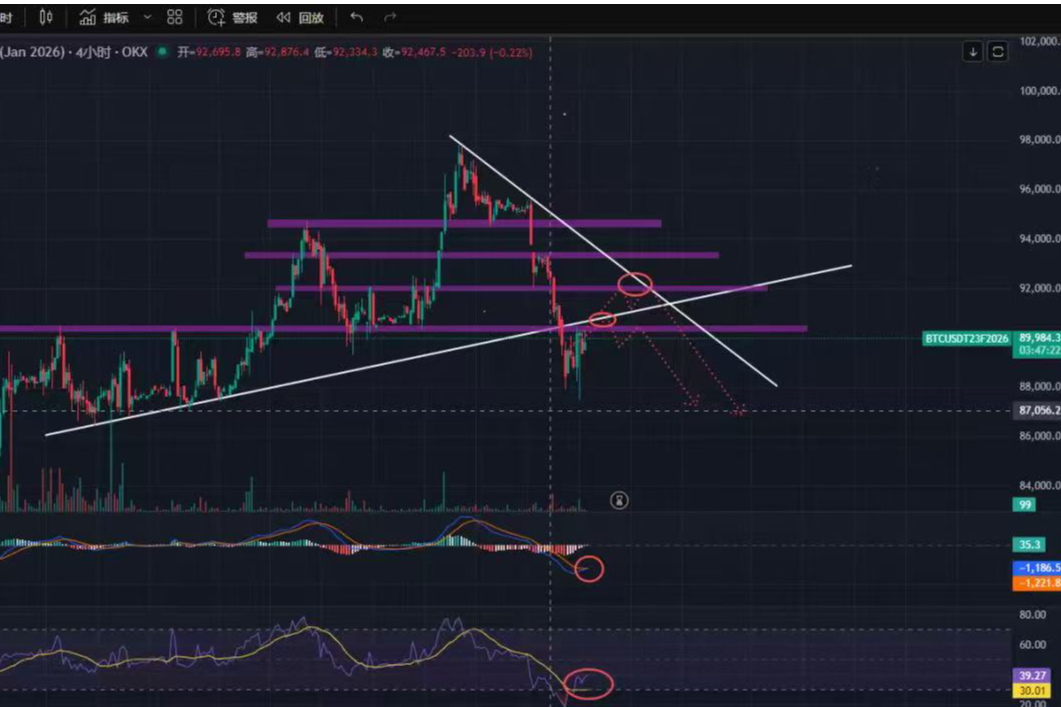
Task: Start 回放 bar replay mode
Action: point(300,17)
